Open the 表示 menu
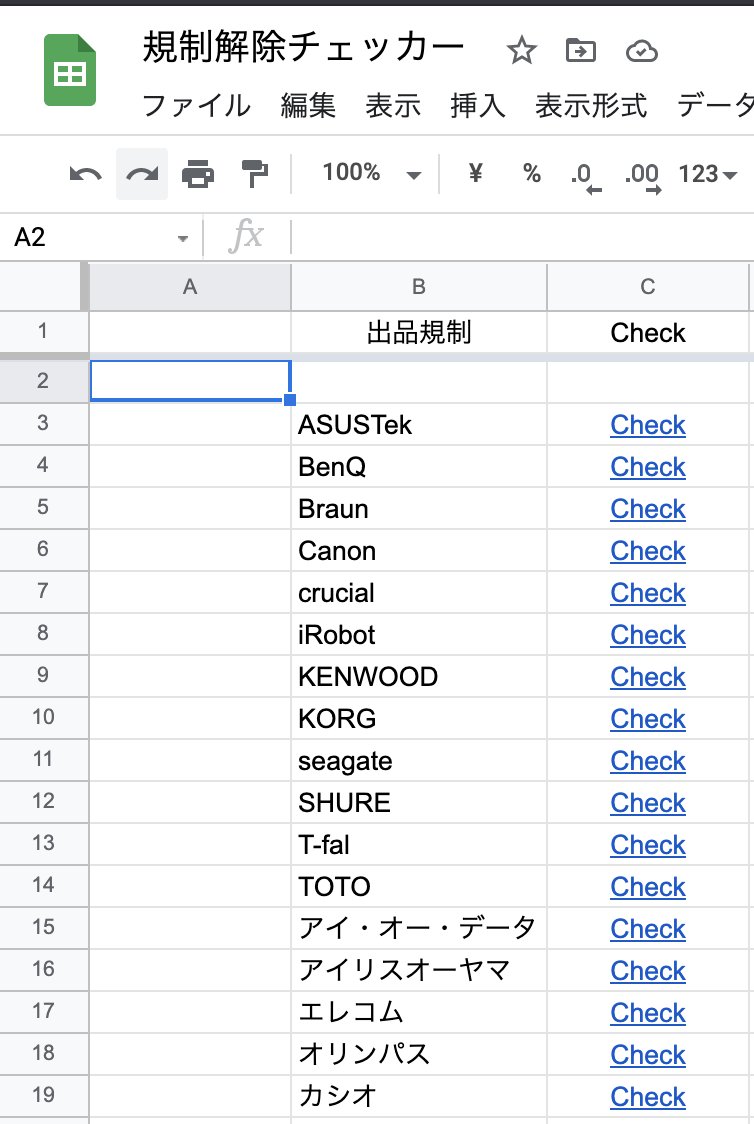Screen dimensions: 754x1124 point(393,105)
